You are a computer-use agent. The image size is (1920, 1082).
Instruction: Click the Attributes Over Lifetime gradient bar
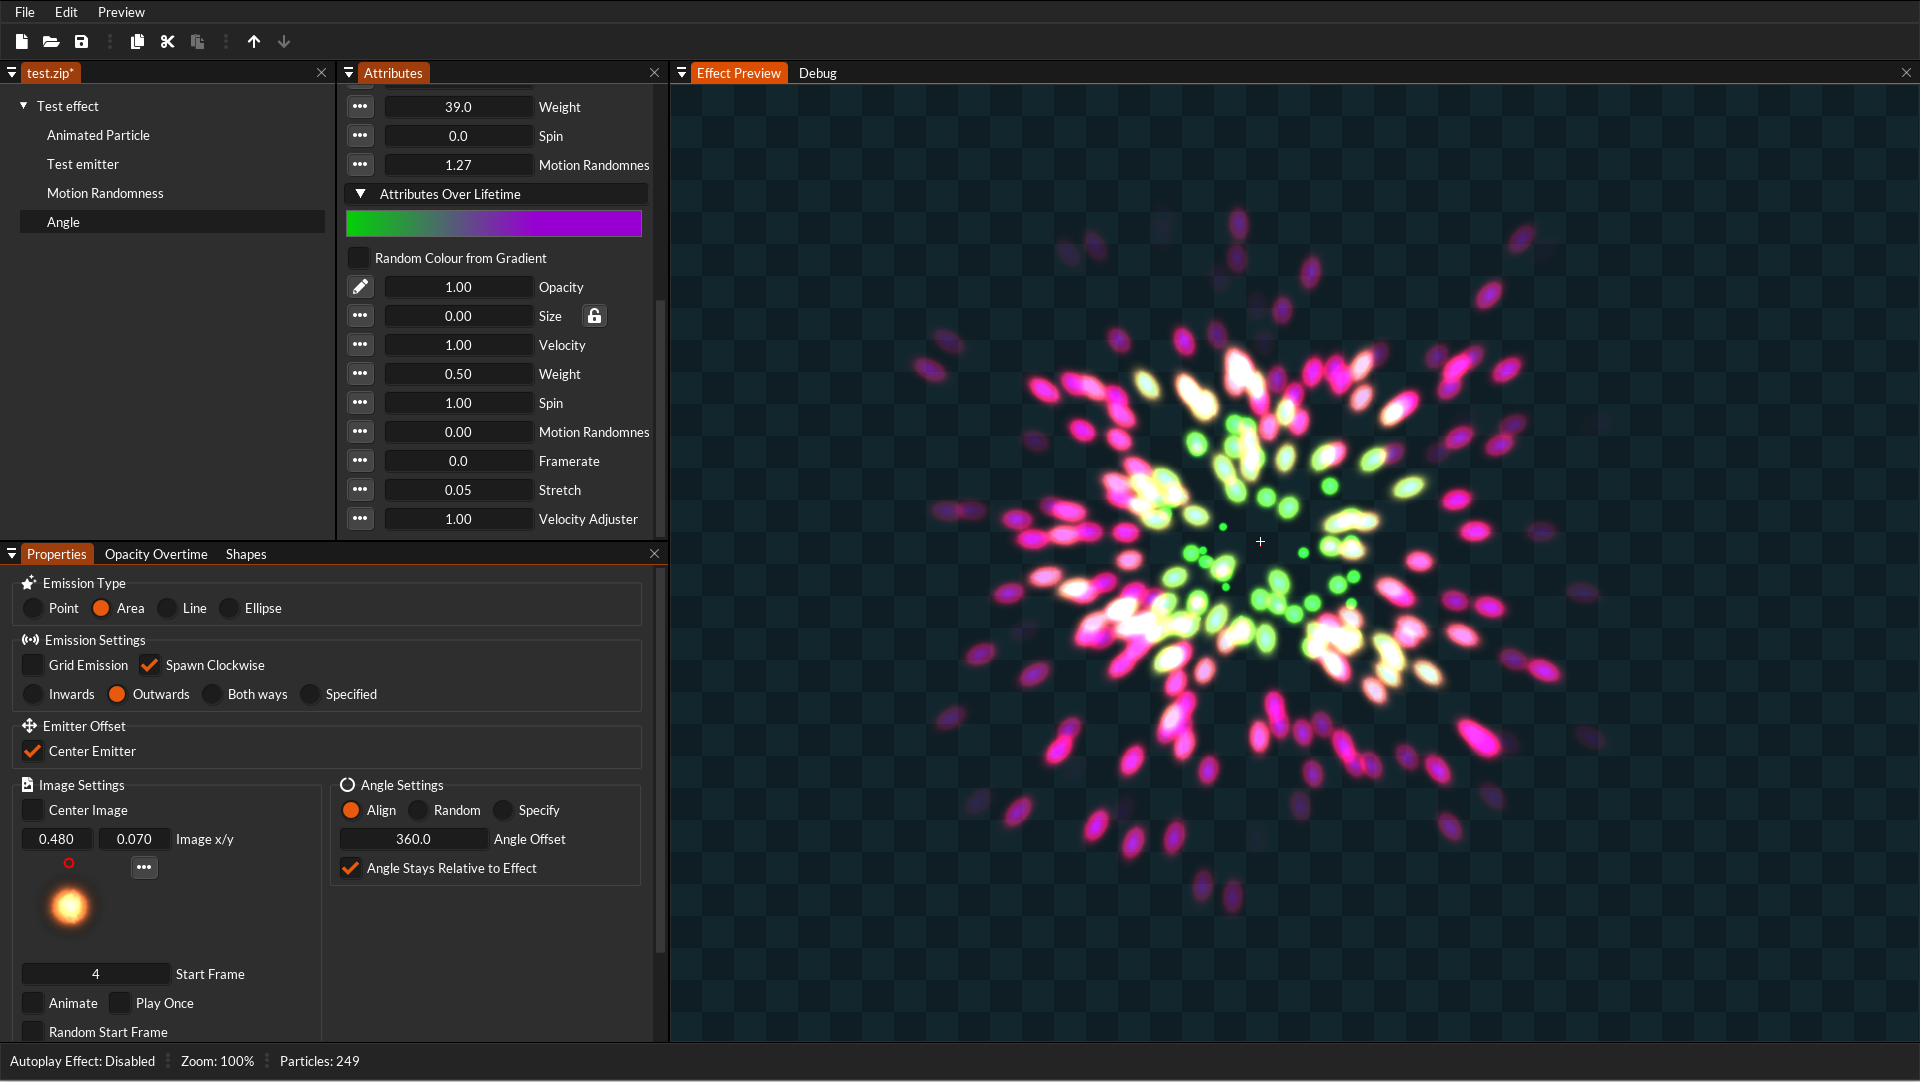point(494,223)
